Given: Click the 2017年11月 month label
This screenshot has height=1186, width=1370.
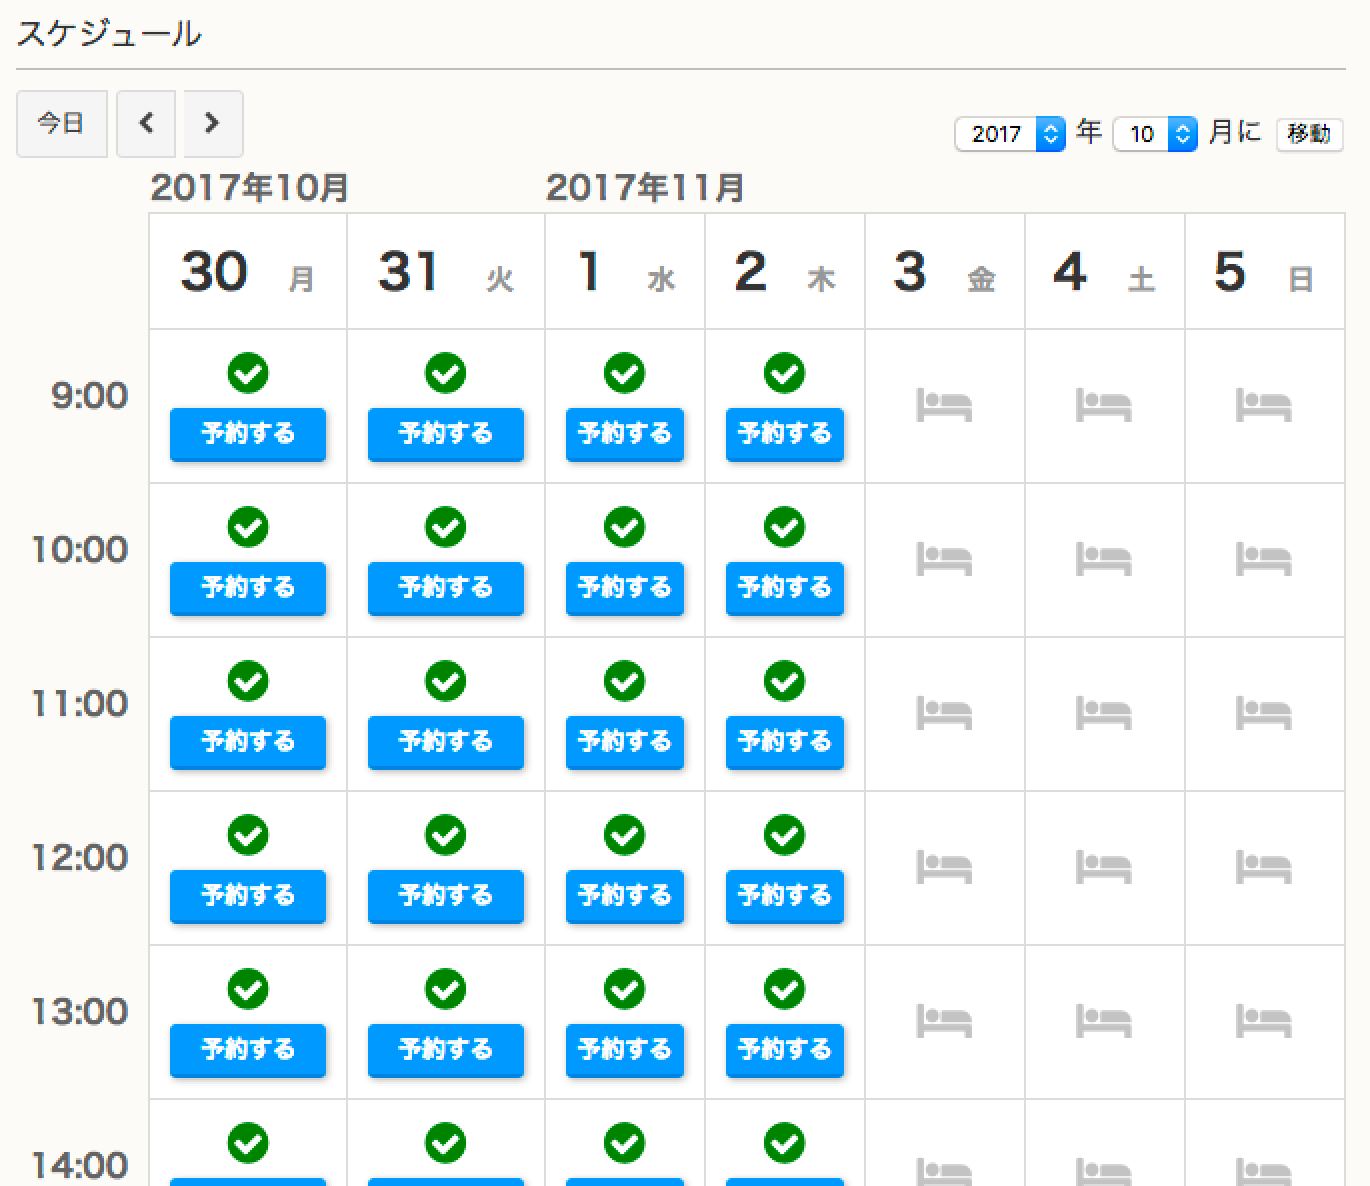Looking at the screenshot, I should (645, 188).
